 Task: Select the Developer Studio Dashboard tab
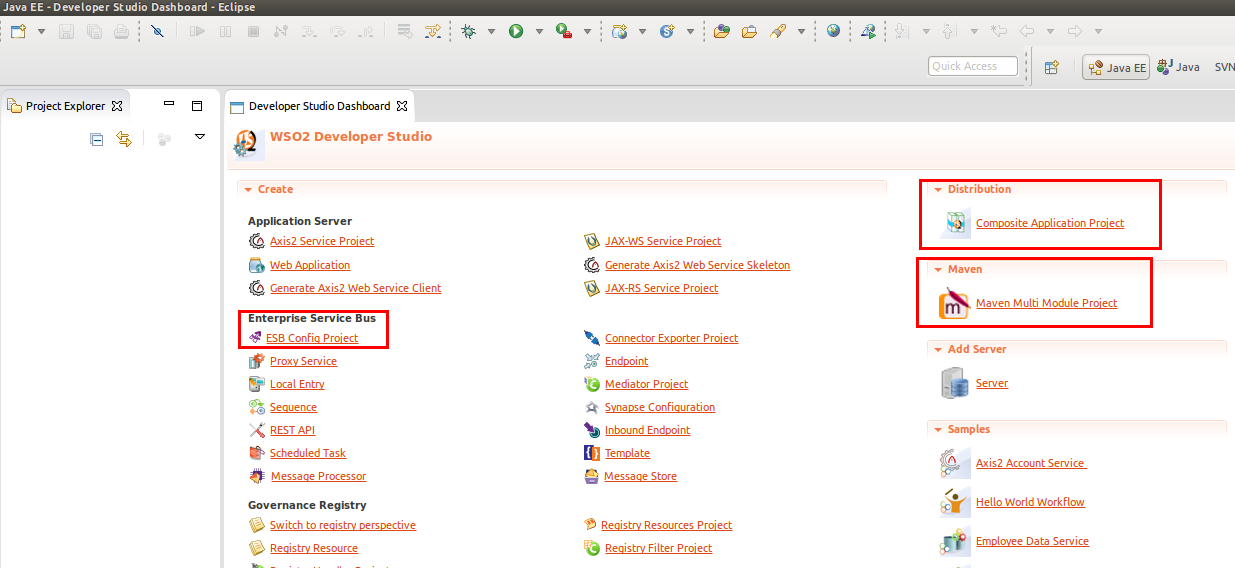tap(318, 106)
